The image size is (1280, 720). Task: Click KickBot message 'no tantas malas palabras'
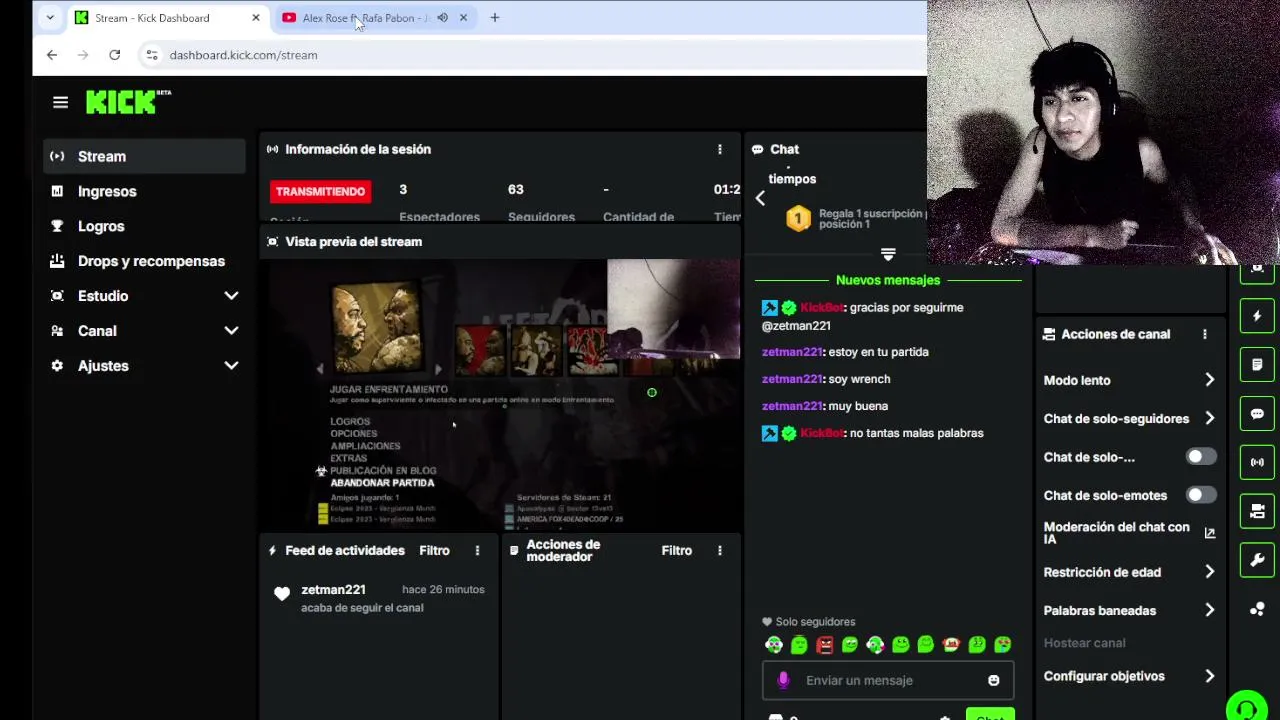pyautogui.click(x=872, y=433)
